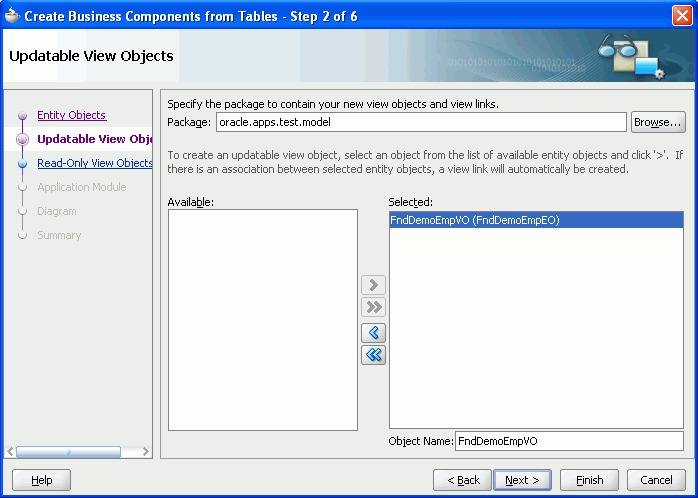Focus the Package text field
The width and height of the screenshot is (698, 498).
pyautogui.click(x=421, y=122)
